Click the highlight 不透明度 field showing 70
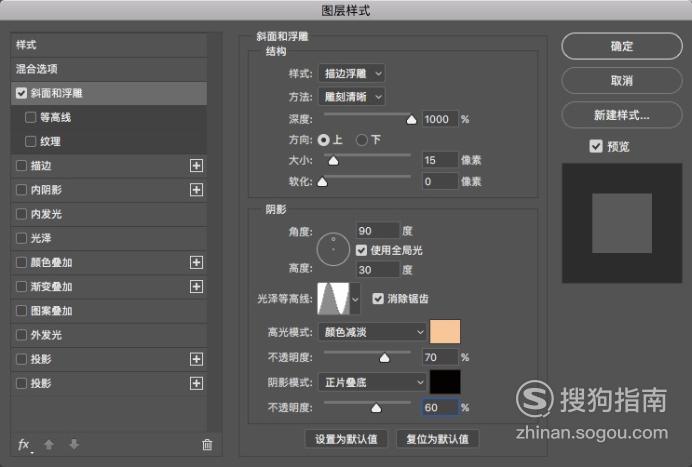This screenshot has width=692, height=467. 440,357
